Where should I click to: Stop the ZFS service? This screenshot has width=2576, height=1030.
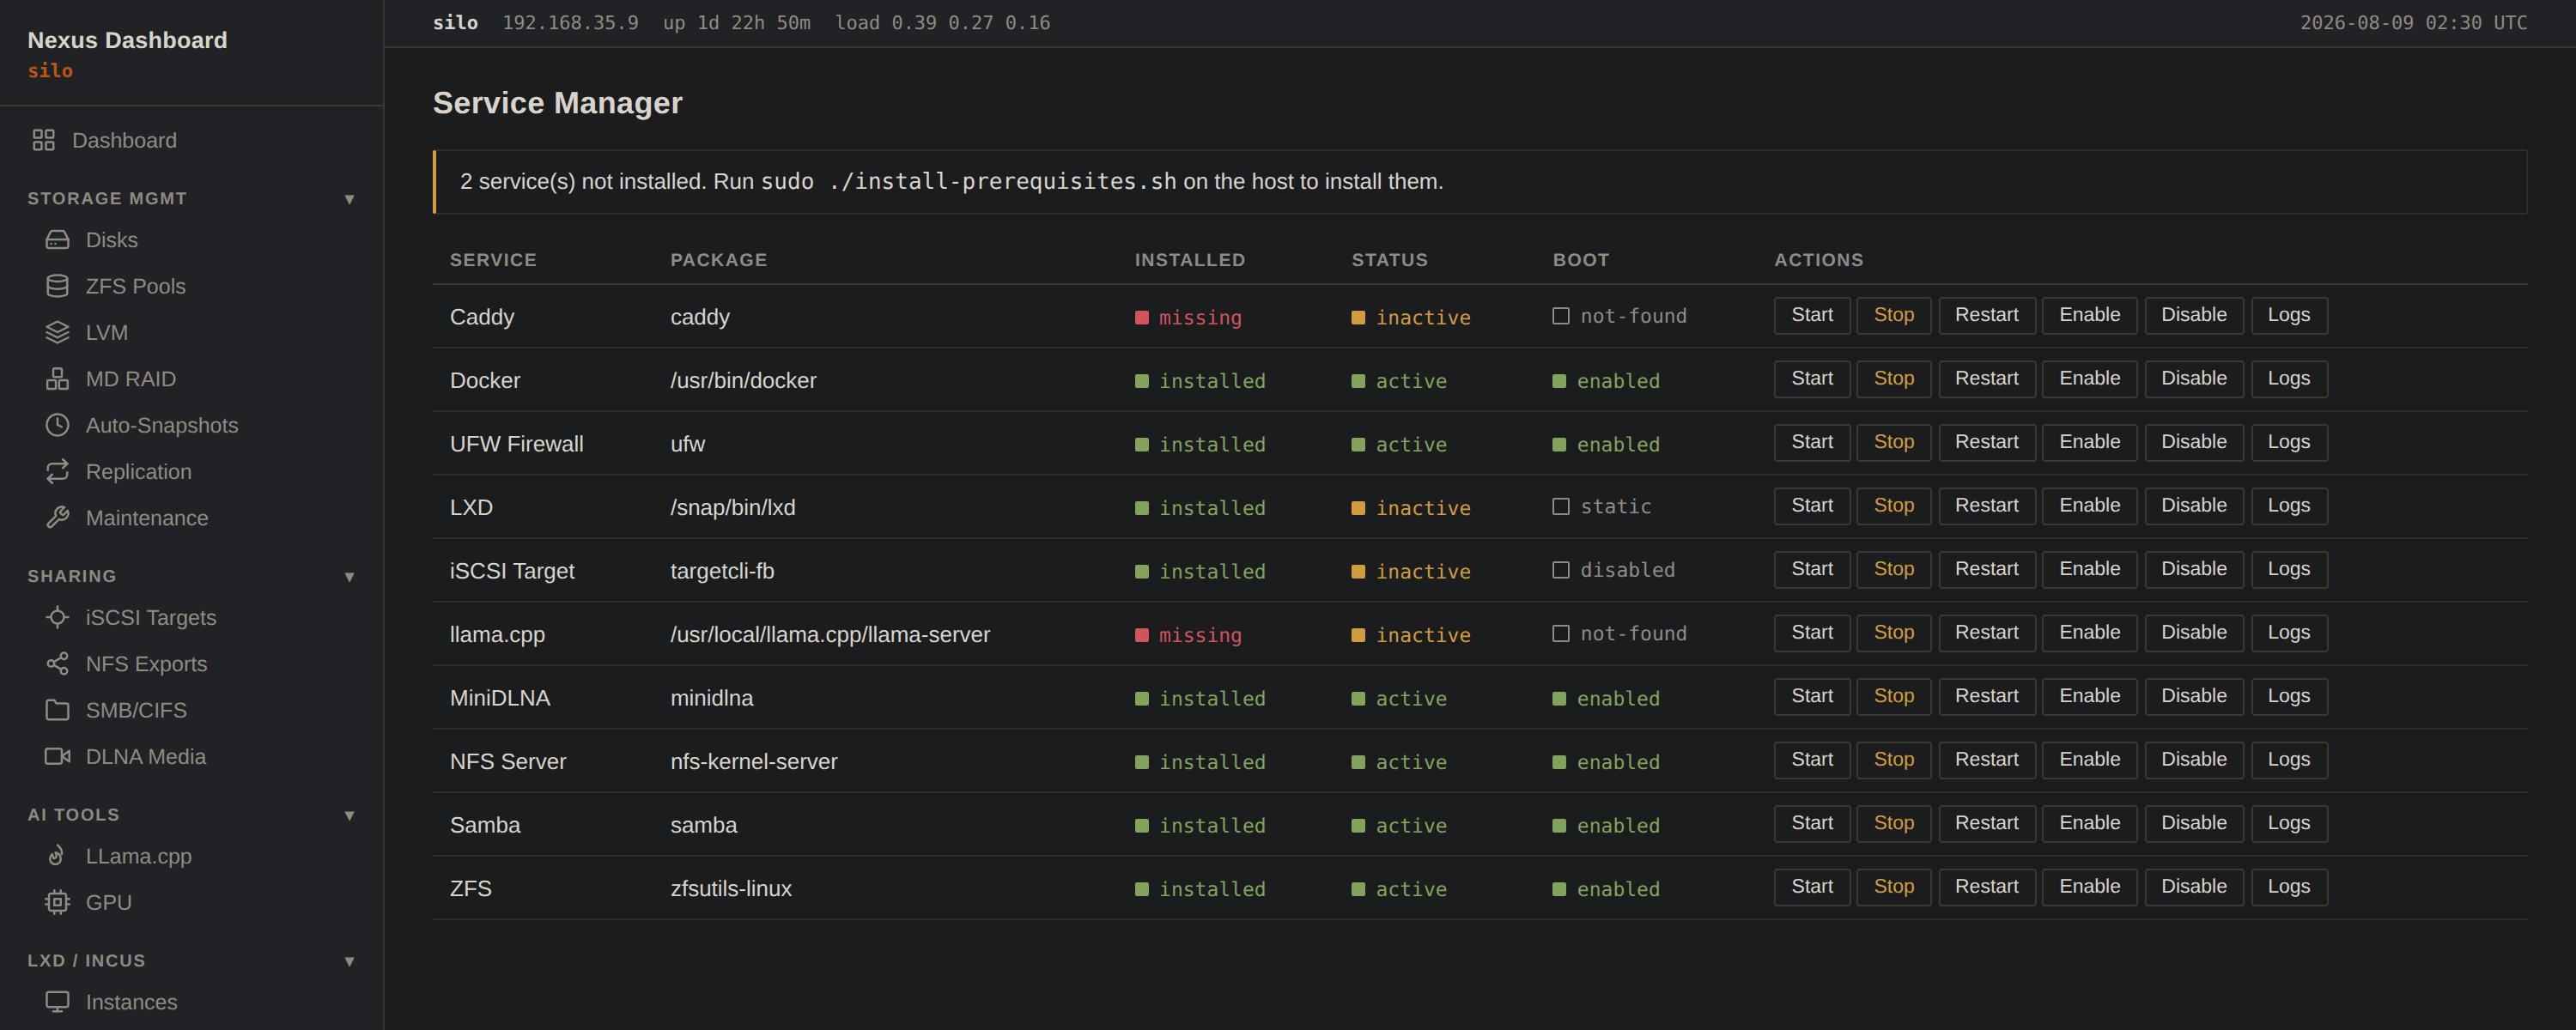tap(1893, 887)
